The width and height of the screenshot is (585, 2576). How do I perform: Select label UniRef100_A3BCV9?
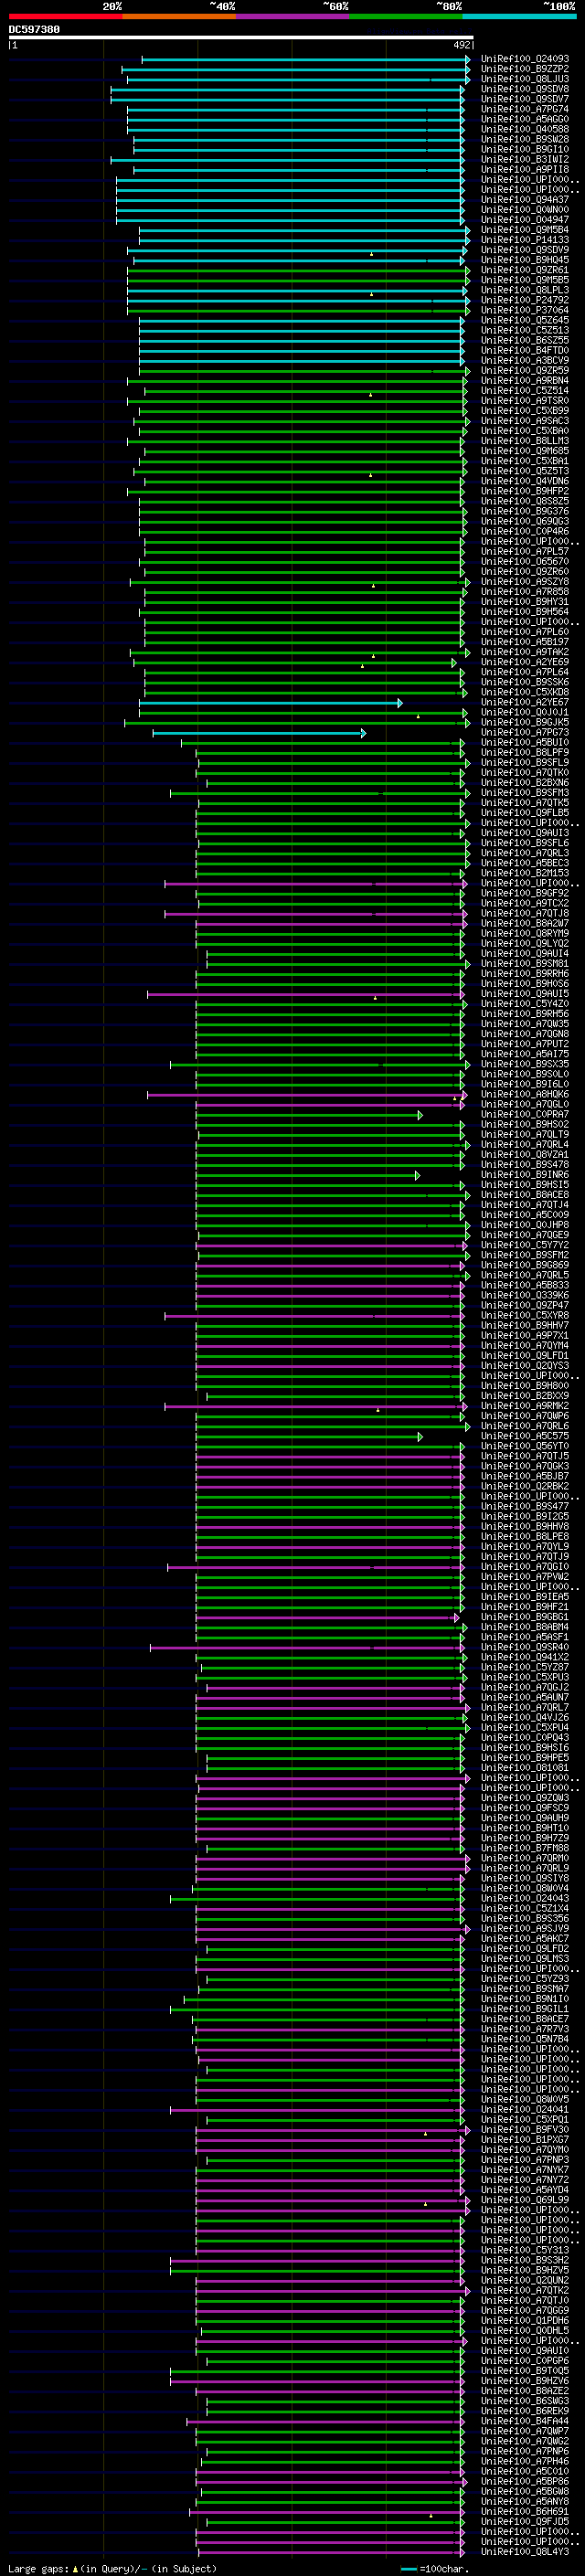tap(525, 360)
